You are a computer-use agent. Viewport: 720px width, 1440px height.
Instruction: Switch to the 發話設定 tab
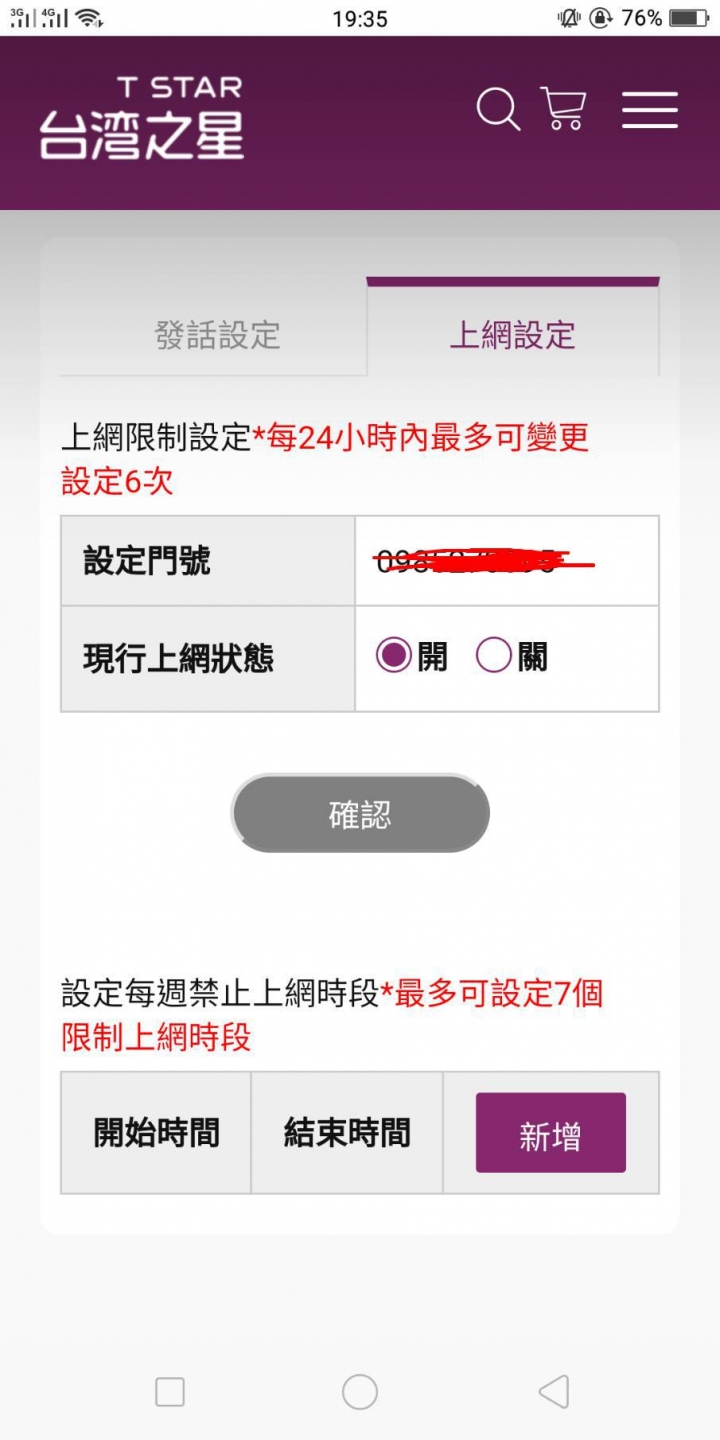[217, 335]
